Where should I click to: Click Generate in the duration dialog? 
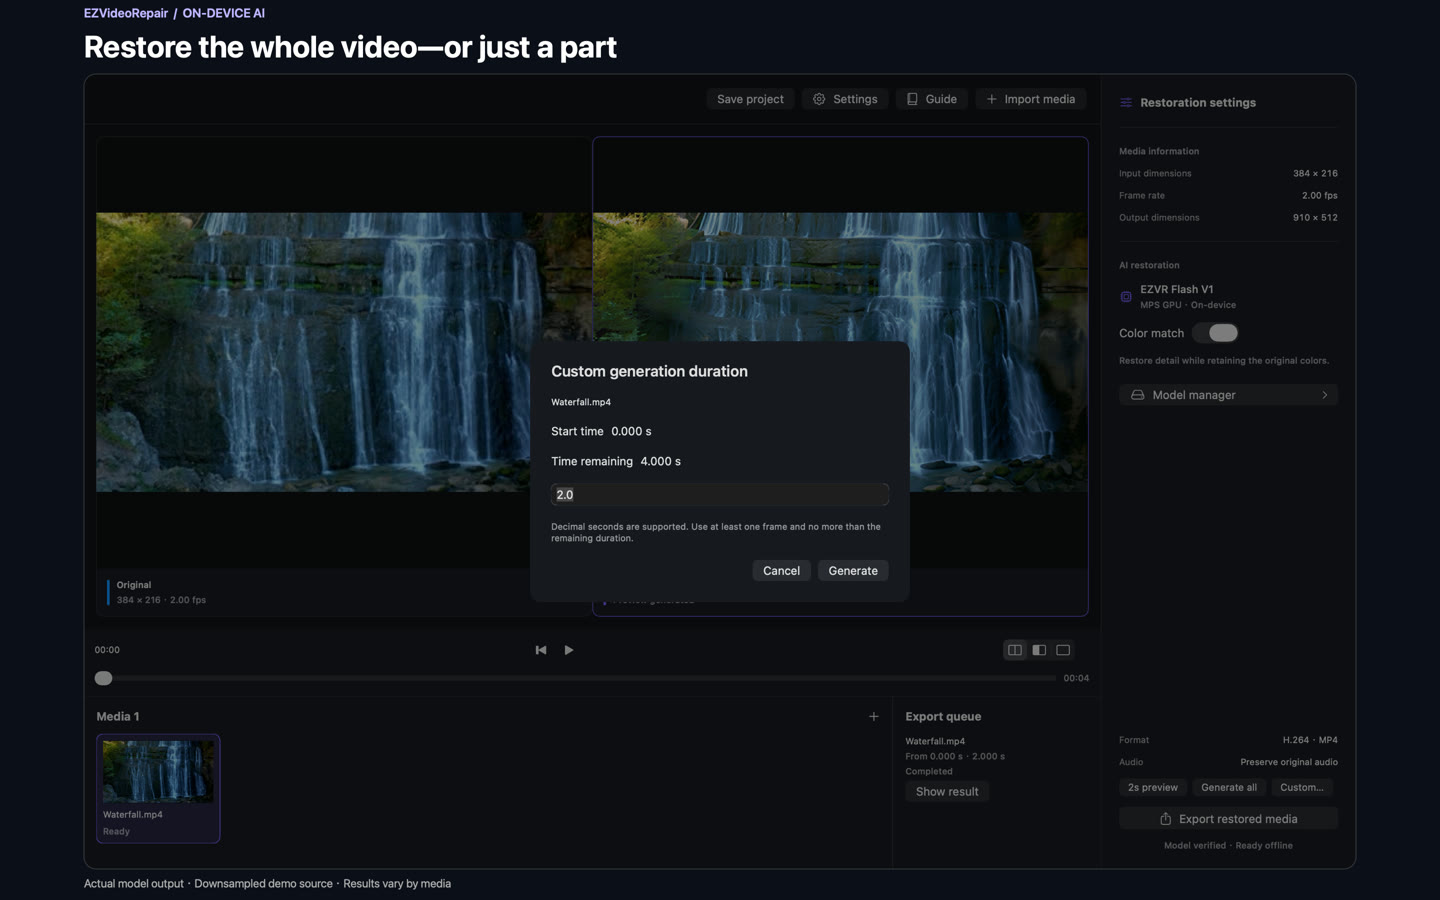(x=853, y=571)
